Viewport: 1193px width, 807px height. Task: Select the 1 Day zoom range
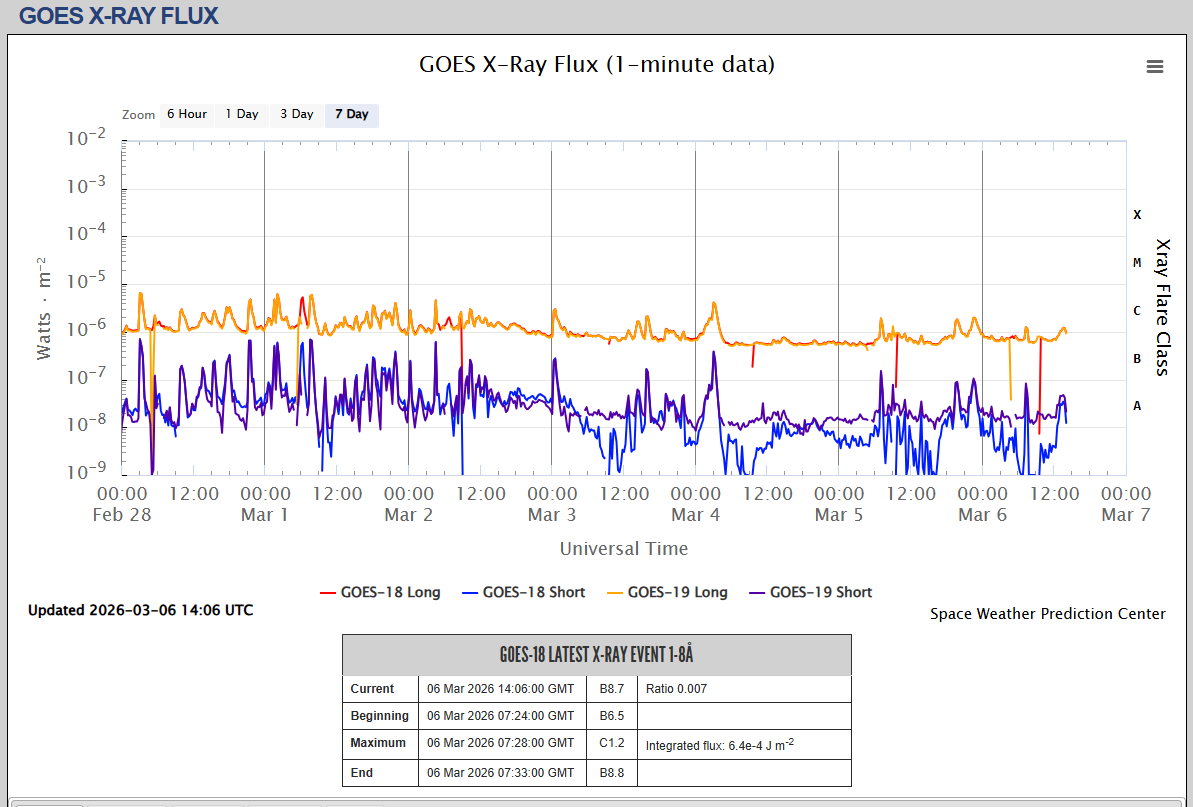click(x=242, y=114)
